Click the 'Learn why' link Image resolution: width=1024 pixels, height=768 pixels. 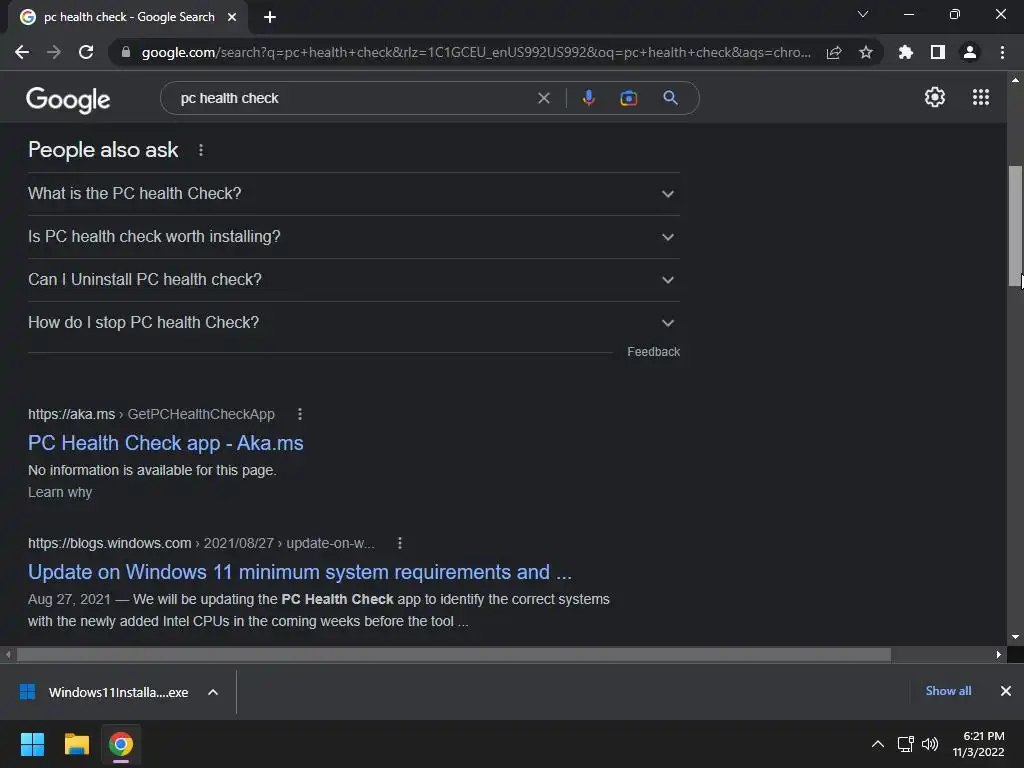pyautogui.click(x=60, y=492)
